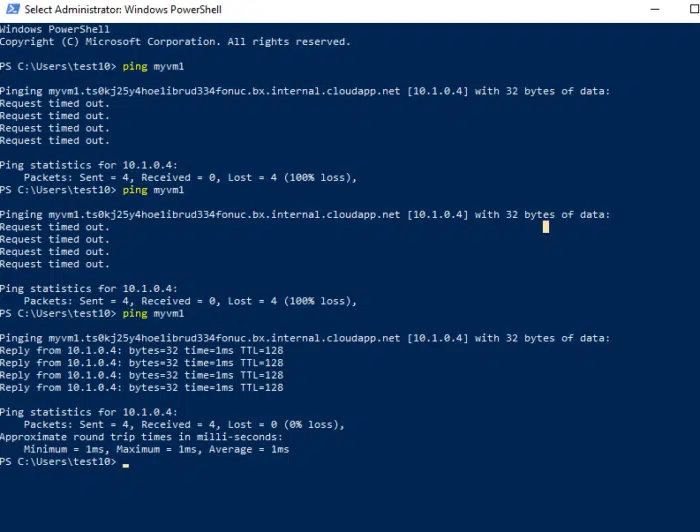This screenshot has width=700, height=532.
Task: Click the yellow selection cursor block
Action: click(x=546, y=227)
